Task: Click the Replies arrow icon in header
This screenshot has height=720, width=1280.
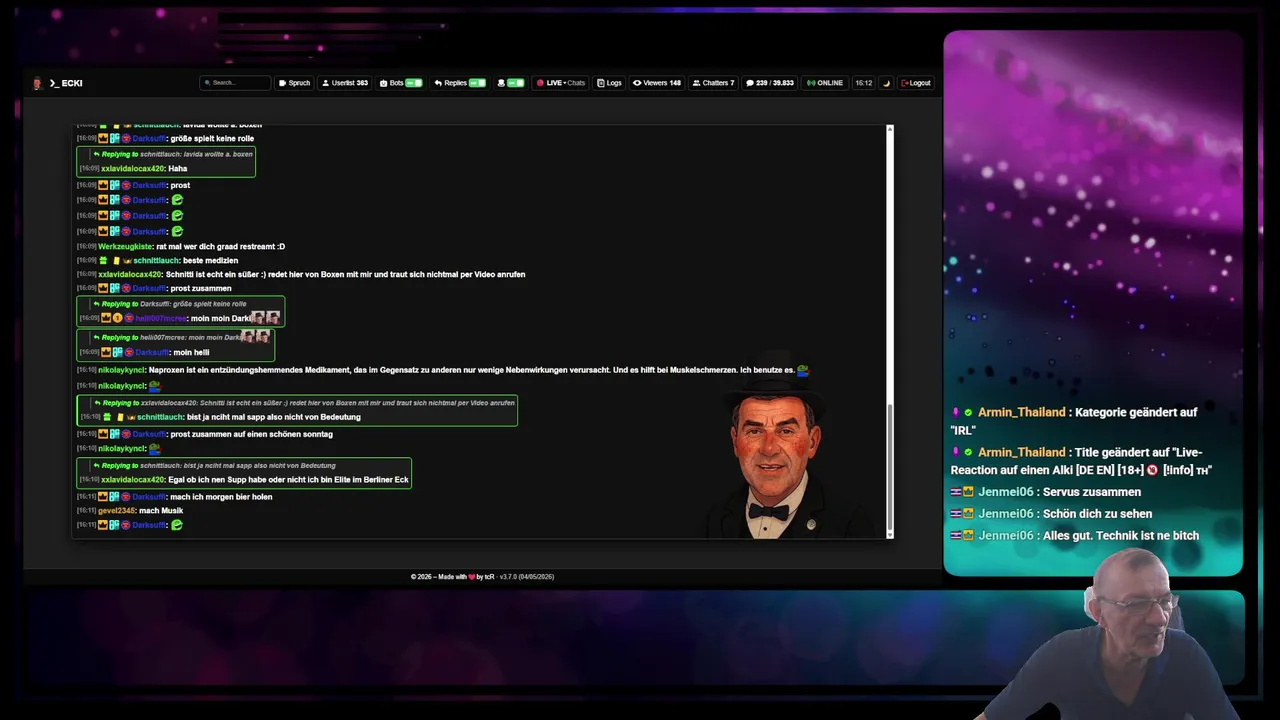Action: point(438,83)
